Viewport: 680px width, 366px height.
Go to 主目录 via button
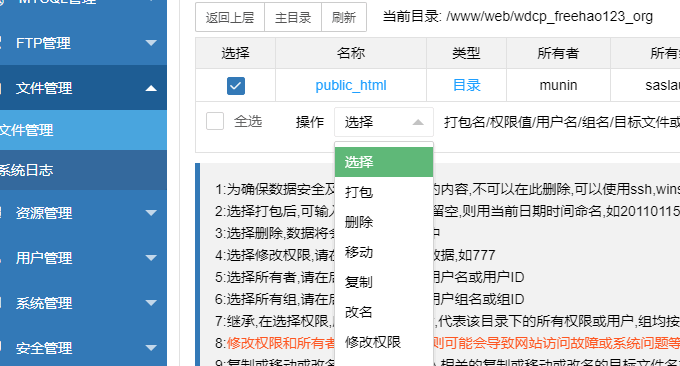click(293, 17)
